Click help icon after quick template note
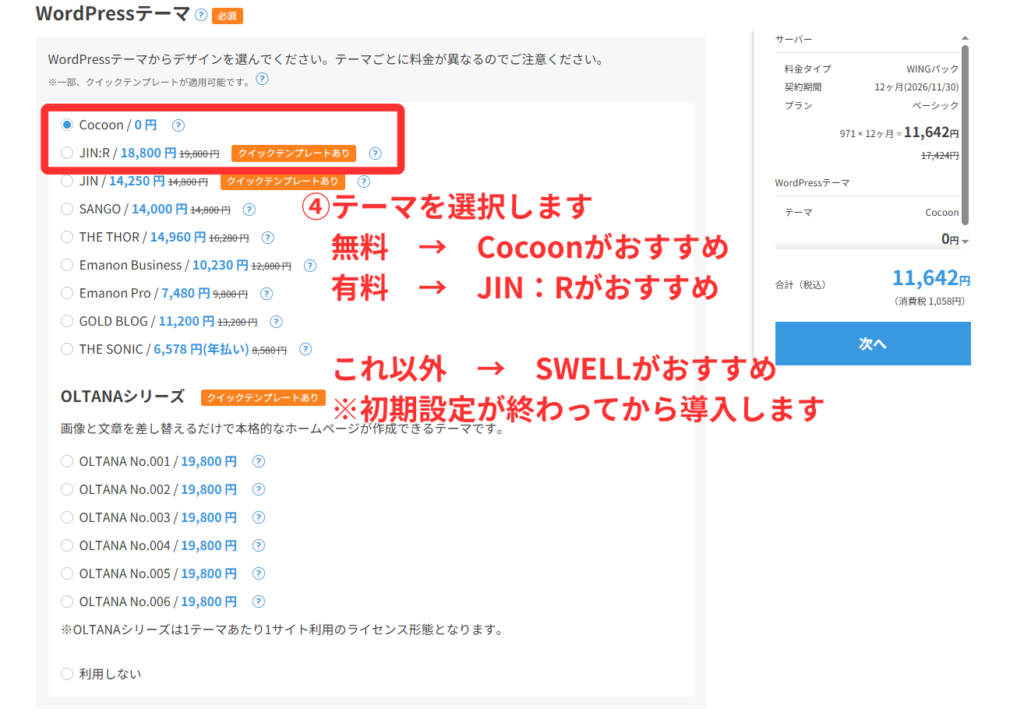The image size is (1024, 723). pos(262,79)
